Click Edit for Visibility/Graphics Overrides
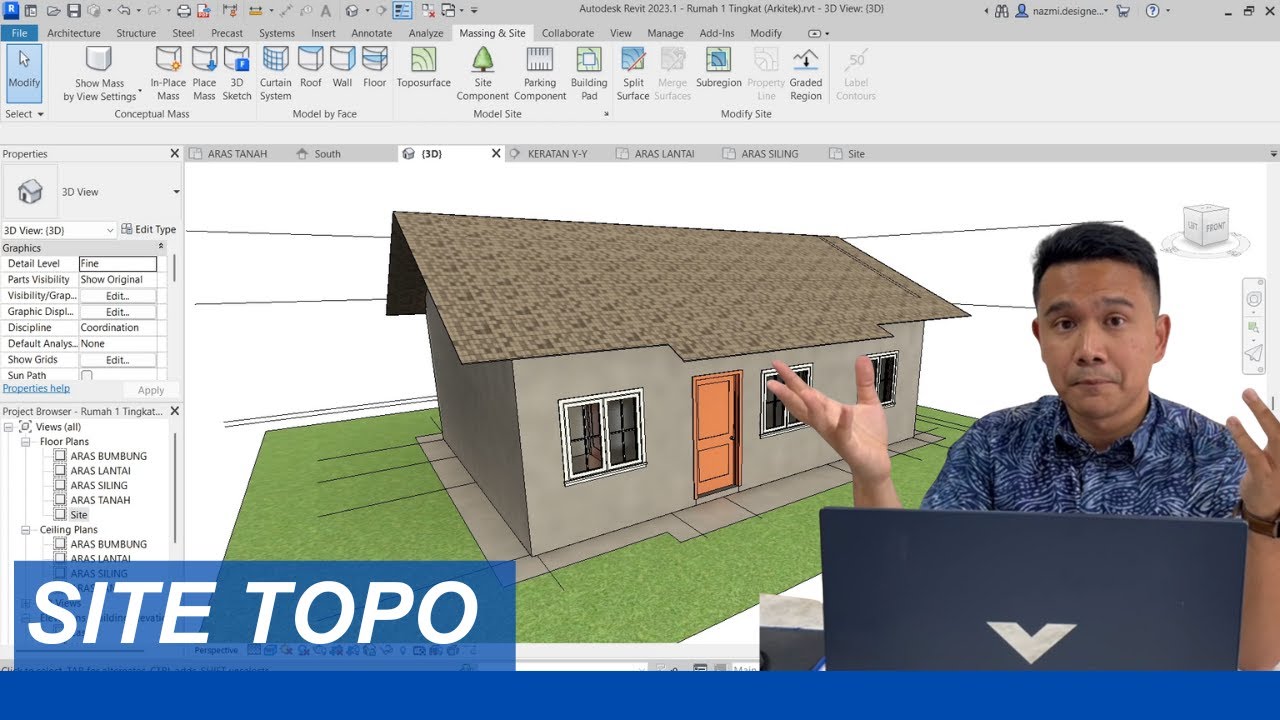The width and height of the screenshot is (1280, 720). pos(118,296)
